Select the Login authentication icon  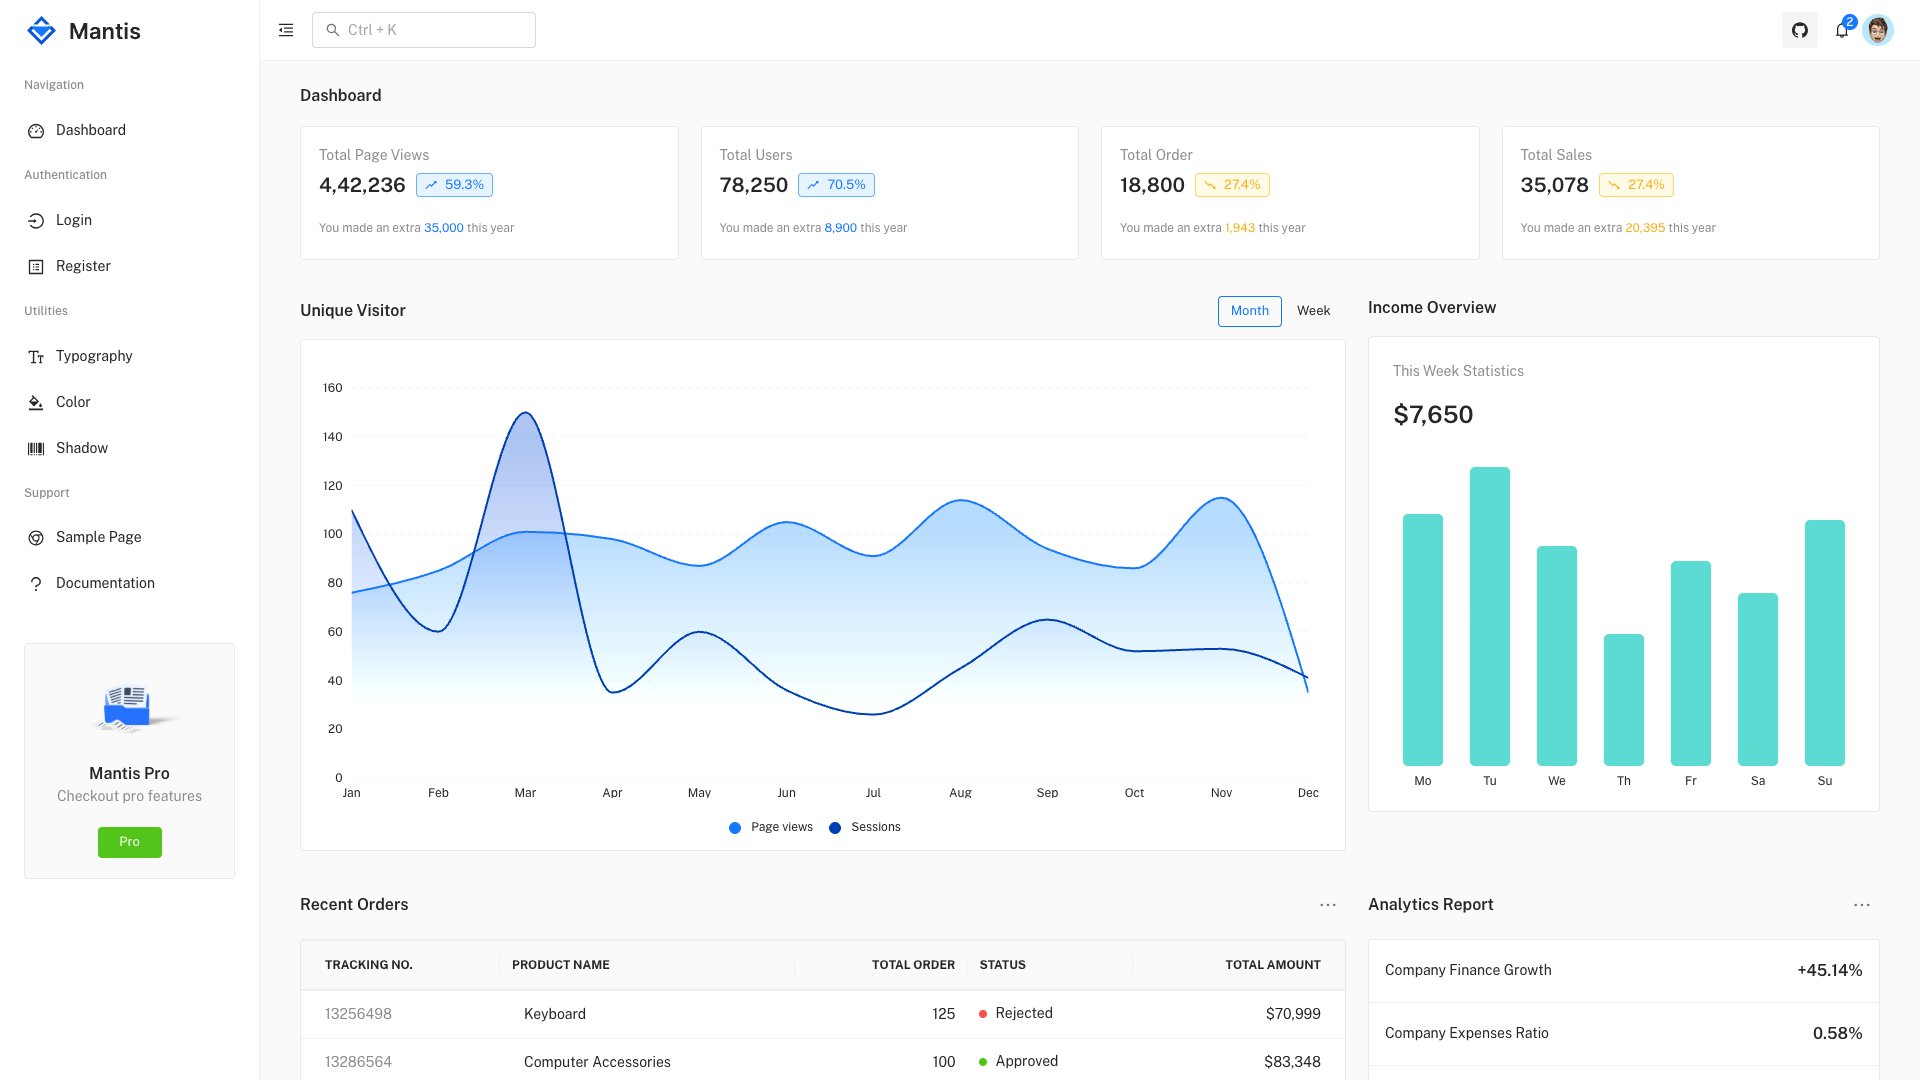point(37,220)
